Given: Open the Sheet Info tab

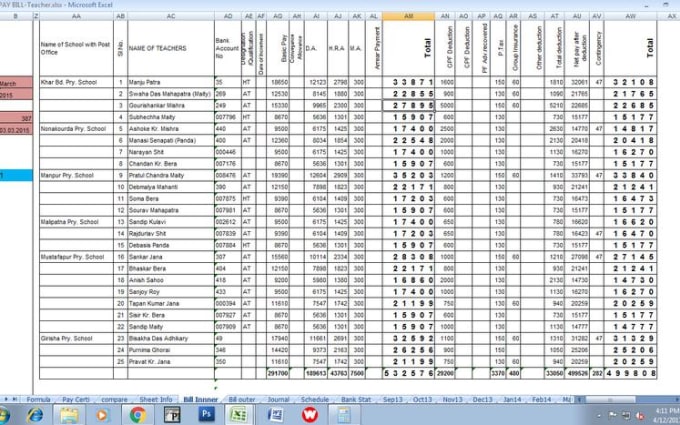Looking at the screenshot, I should (156, 399).
